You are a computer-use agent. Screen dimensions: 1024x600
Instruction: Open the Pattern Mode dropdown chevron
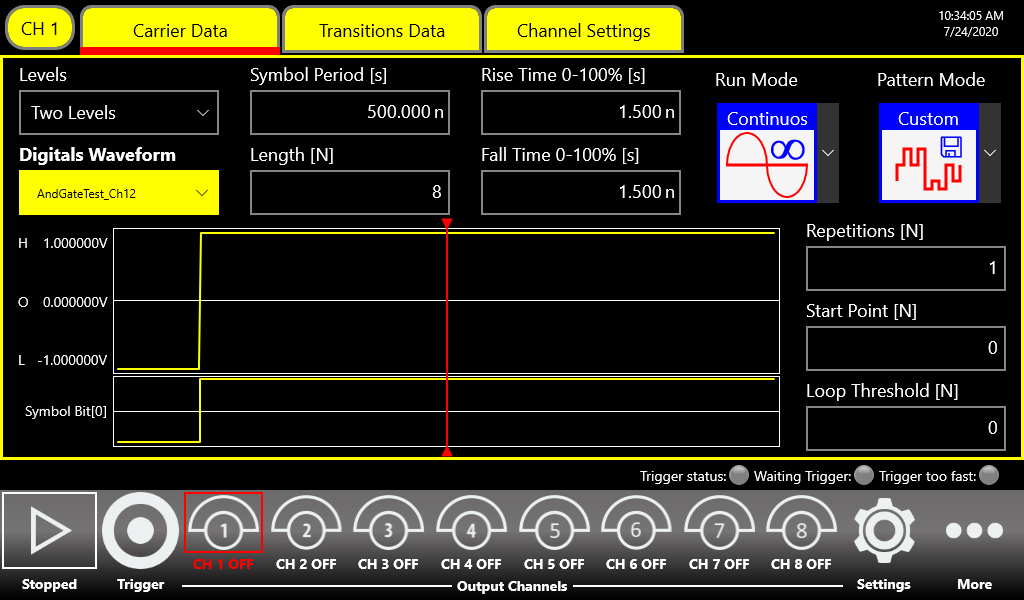click(989, 152)
